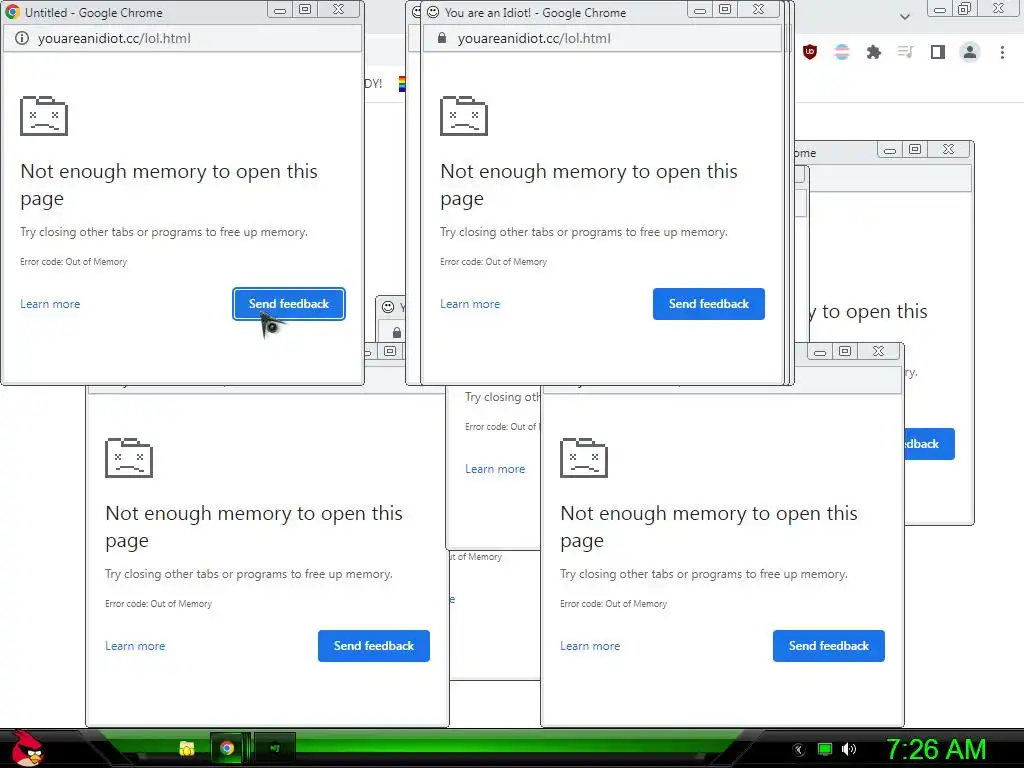Viewport: 1024px width, 768px height.
Task: Open Learn more in the bottom-left error window
Action: pos(135,646)
